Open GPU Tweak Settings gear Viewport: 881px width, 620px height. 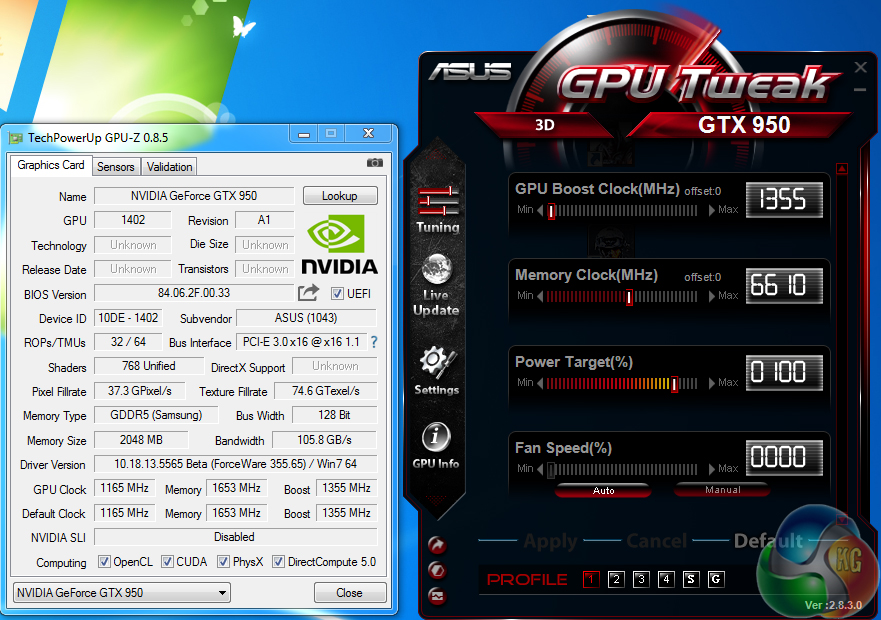(437, 370)
